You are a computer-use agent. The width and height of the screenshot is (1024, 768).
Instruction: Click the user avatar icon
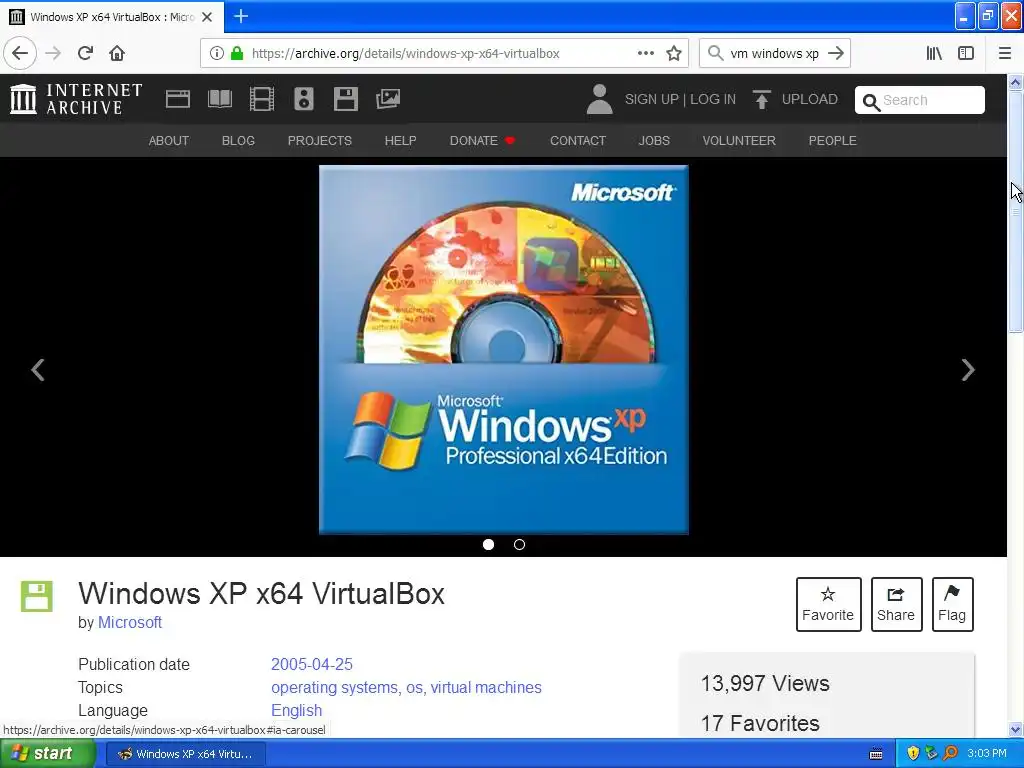tap(600, 99)
